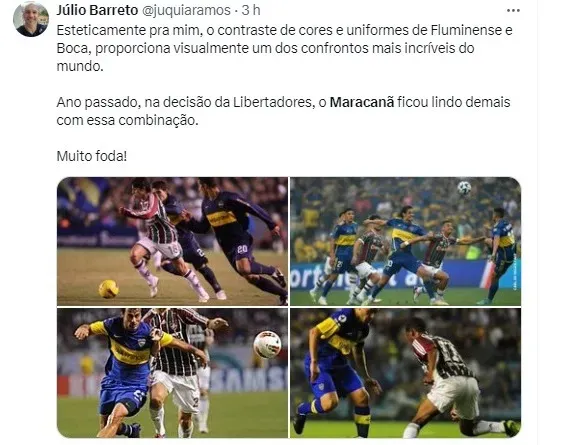This screenshot has height=445, width=563.
Task: Click the paragraph starting with Ano passado
Action: tap(283, 111)
